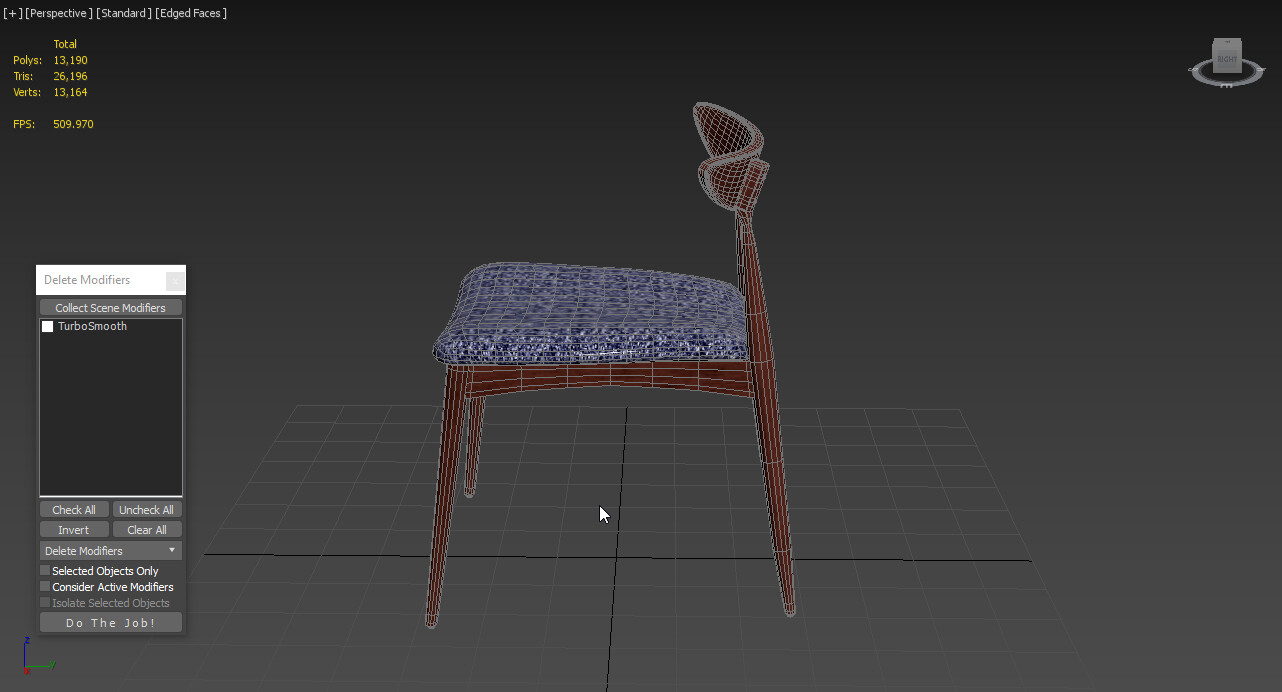The width and height of the screenshot is (1282, 692).
Task: Click the Uncheck All button
Action: click(146, 509)
